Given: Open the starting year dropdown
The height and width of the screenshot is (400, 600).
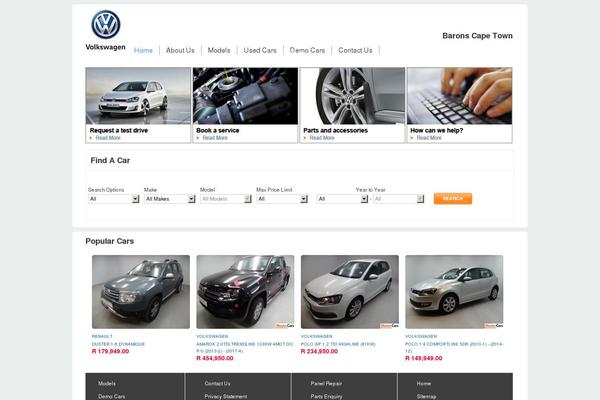Looking at the screenshot, I should click(342, 199).
